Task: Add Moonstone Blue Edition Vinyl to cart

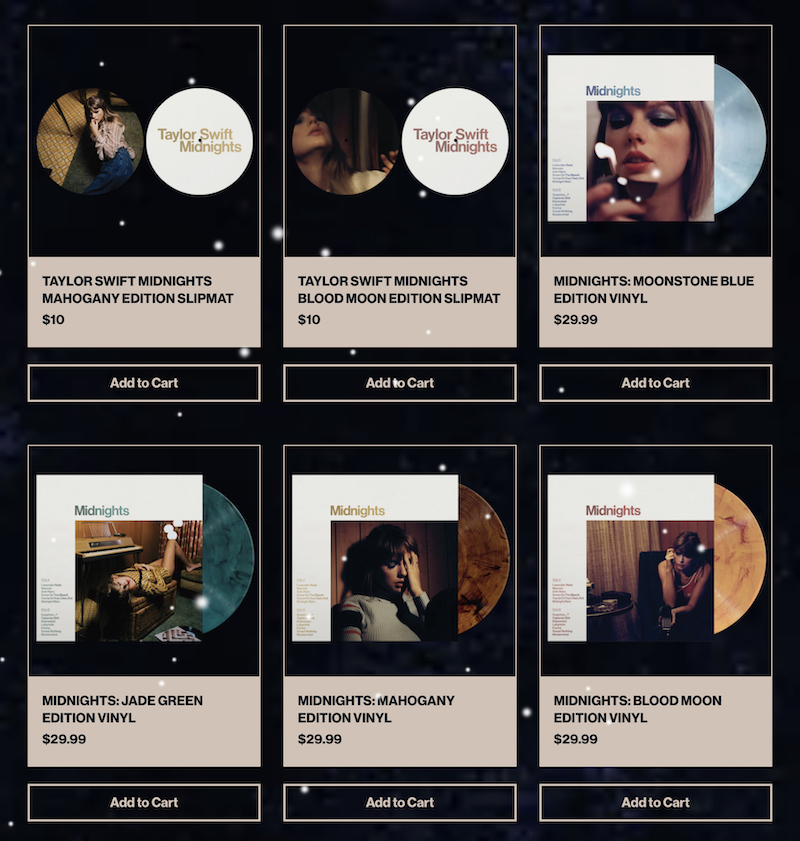Action: click(x=655, y=383)
